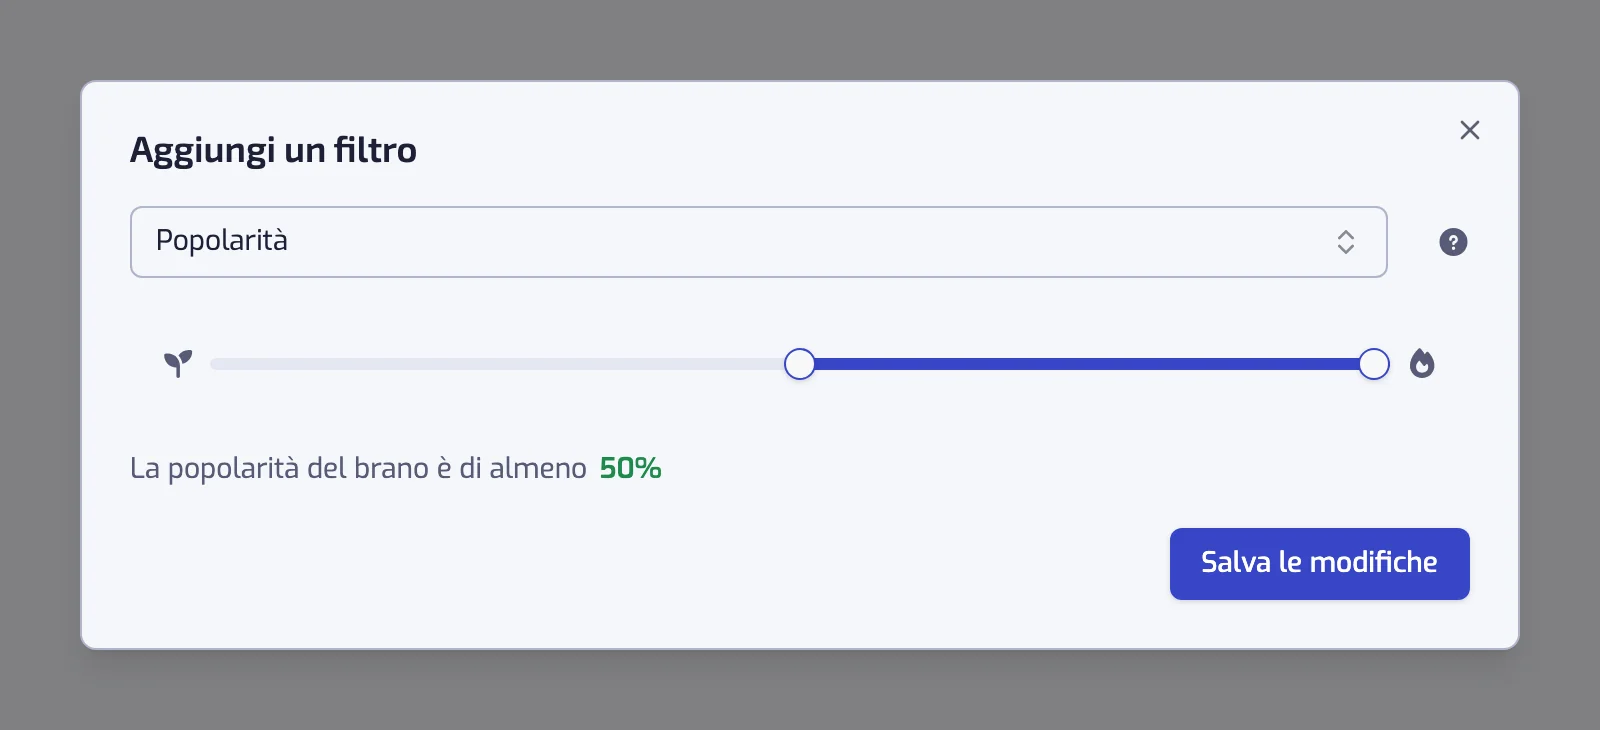1600x730 pixels.
Task: Click the green 50% value
Action: (630, 468)
